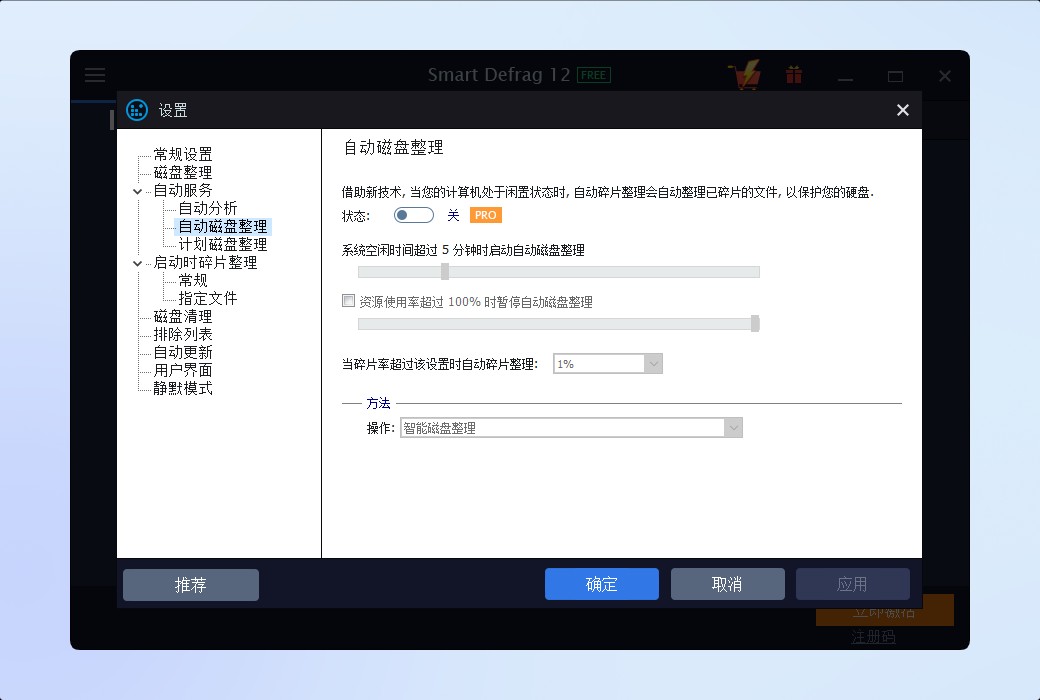Open 排除列表 settings page

point(183,334)
